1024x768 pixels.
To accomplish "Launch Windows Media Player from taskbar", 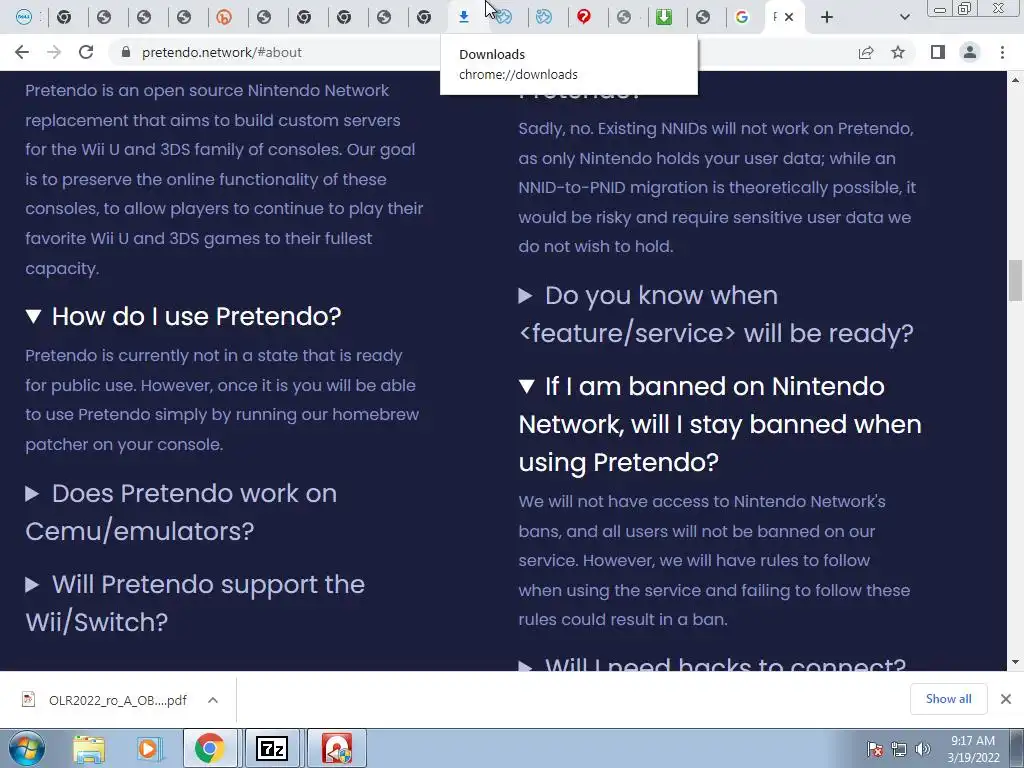I will [x=149, y=748].
